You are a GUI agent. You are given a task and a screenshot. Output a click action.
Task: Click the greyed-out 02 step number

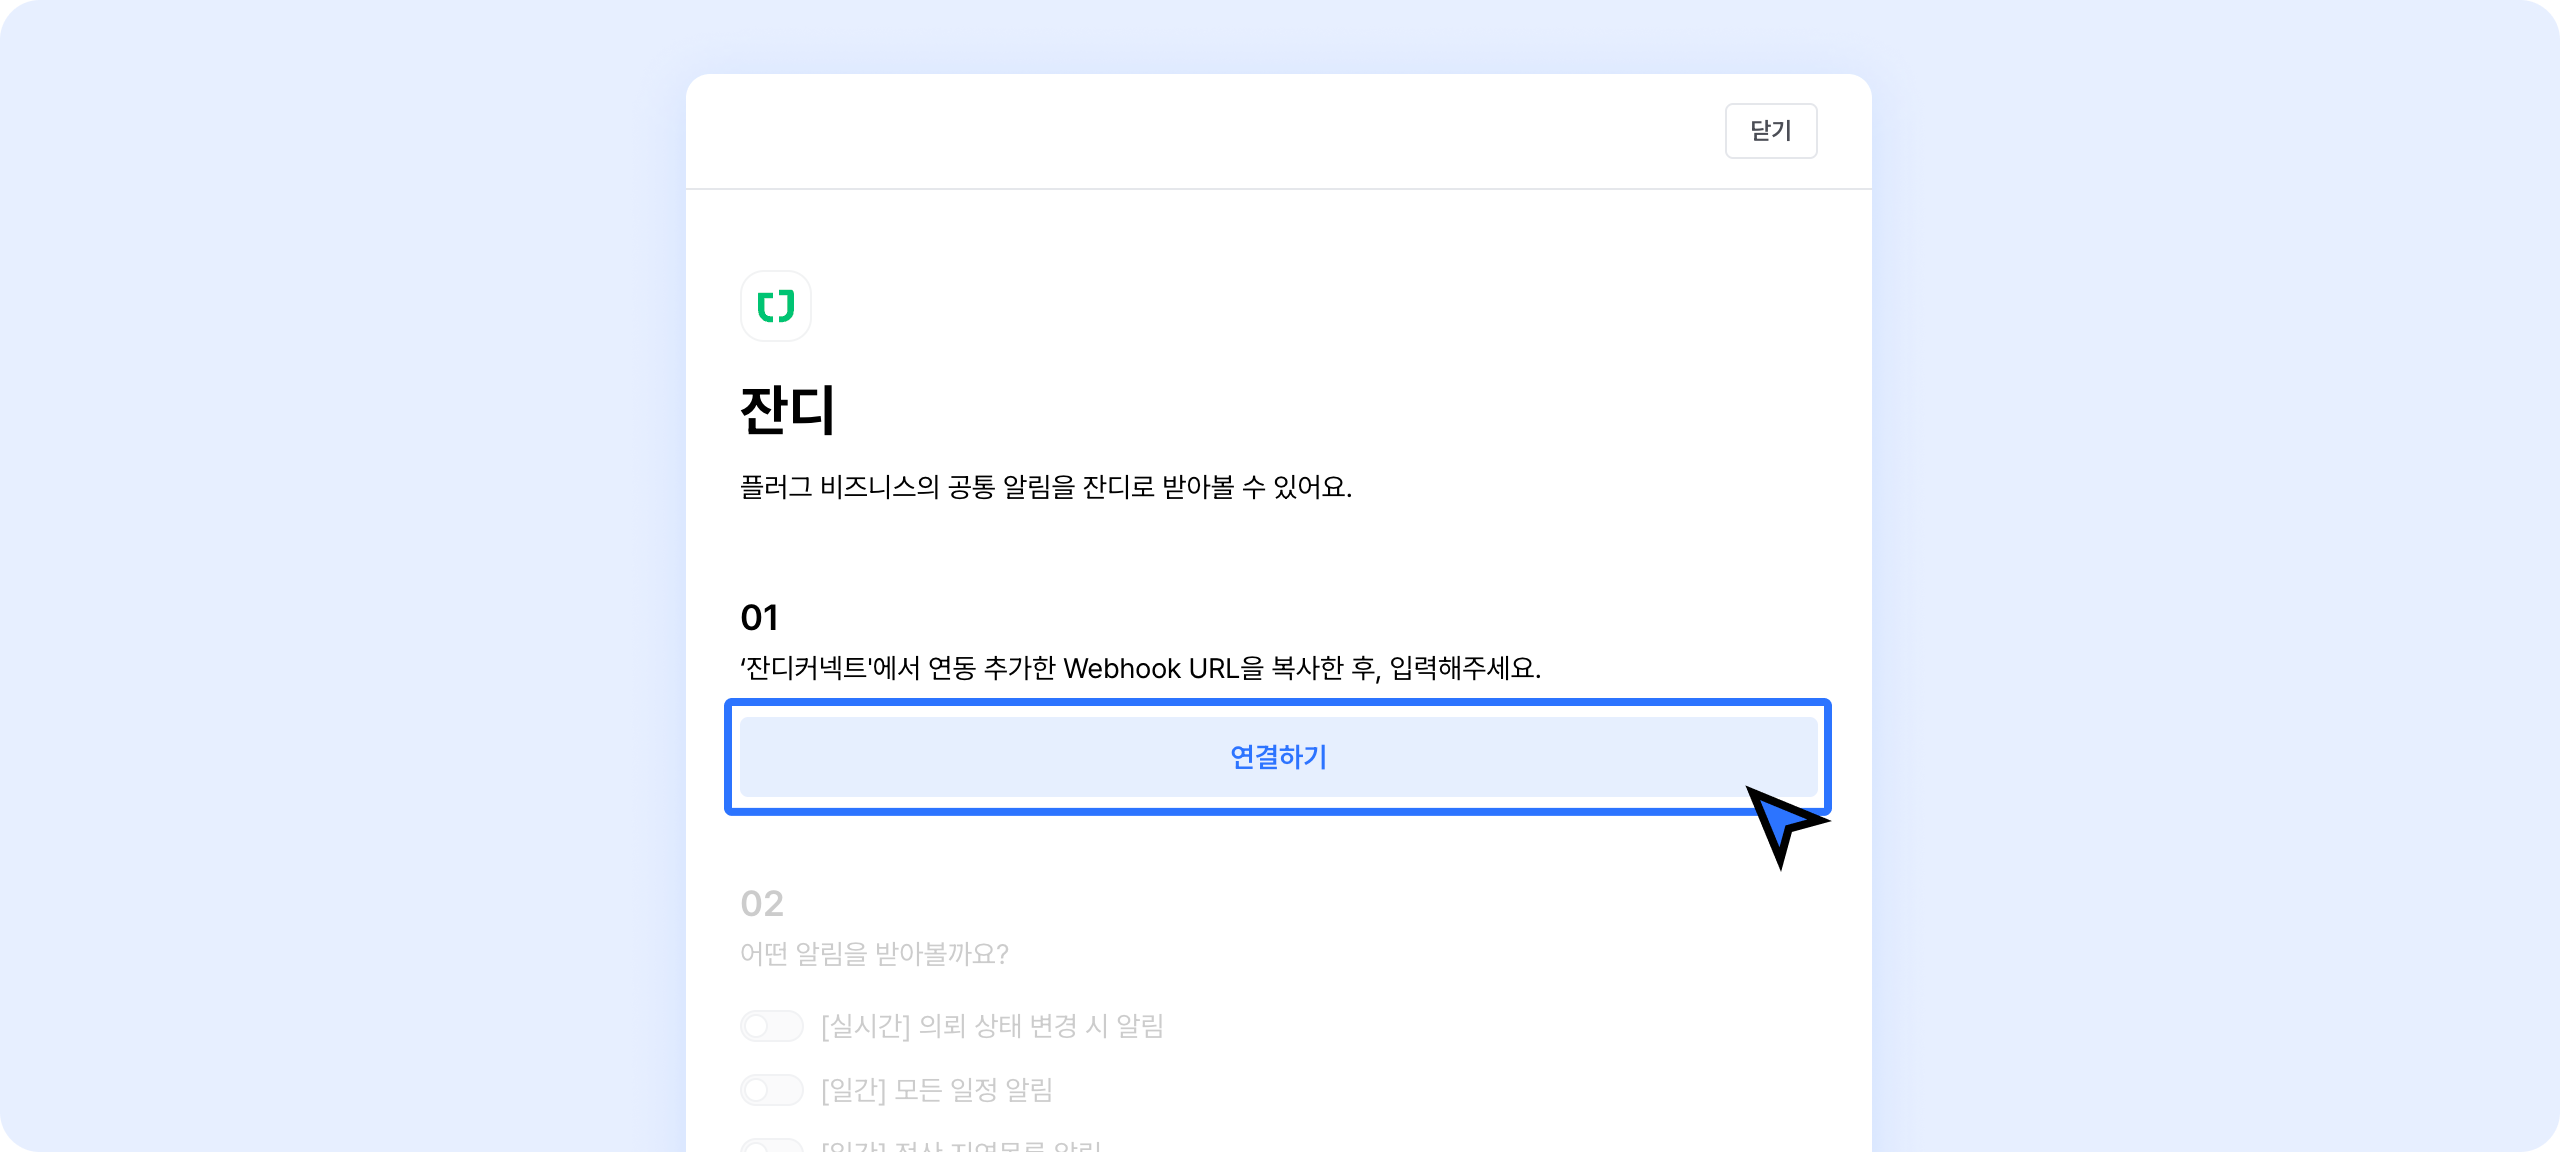(761, 904)
